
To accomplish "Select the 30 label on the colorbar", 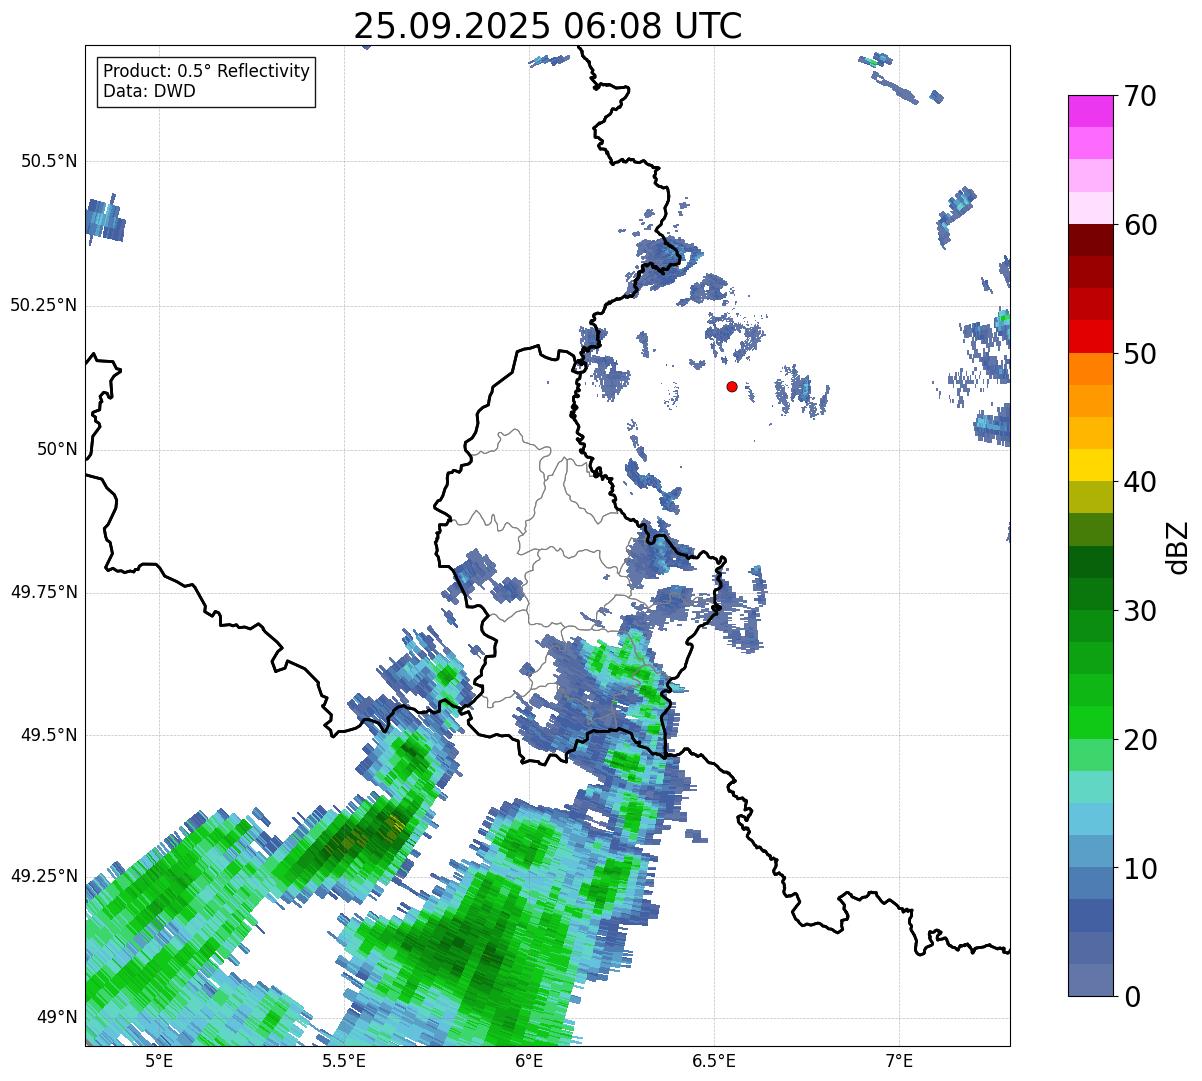I will [1140, 611].
